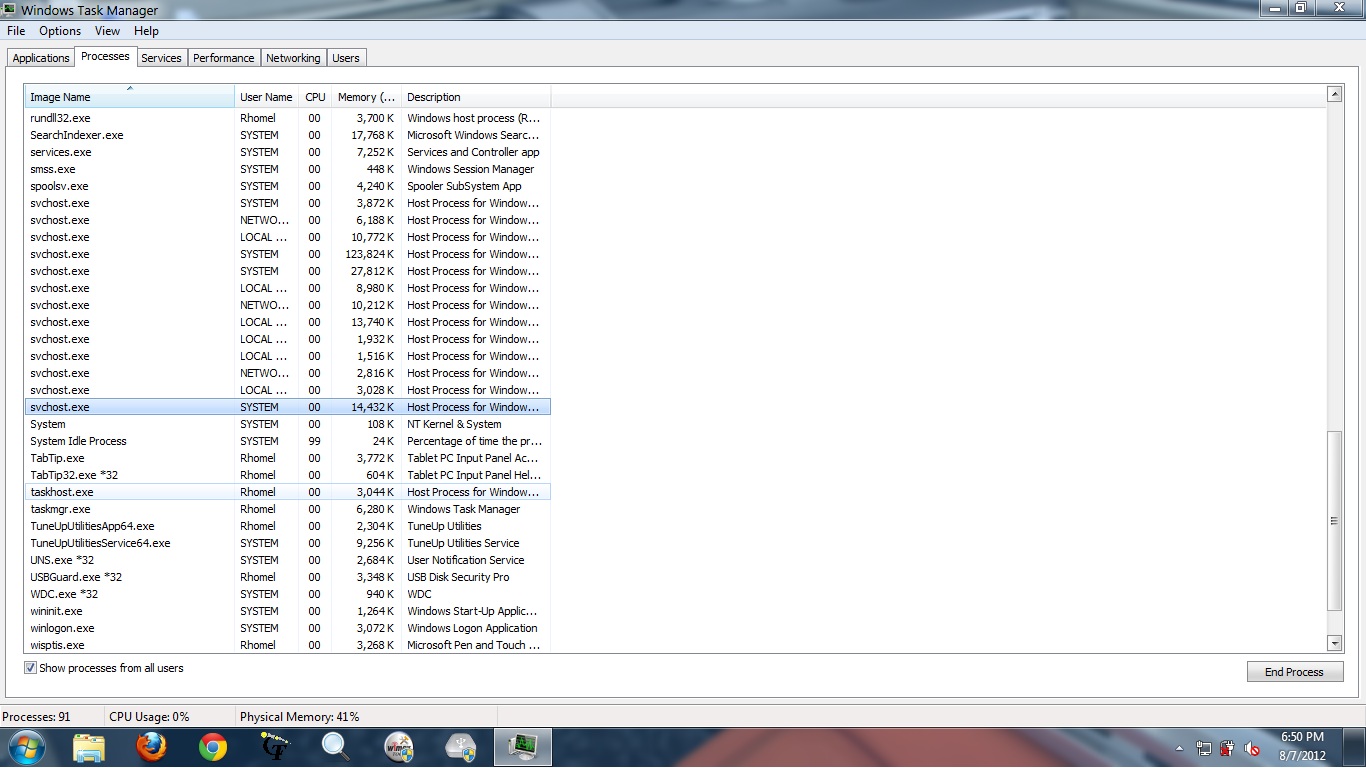The height and width of the screenshot is (768, 1366).
Task: Select the TuneUpUtilitiesApp64.exe process
Action: coord(287,526)
